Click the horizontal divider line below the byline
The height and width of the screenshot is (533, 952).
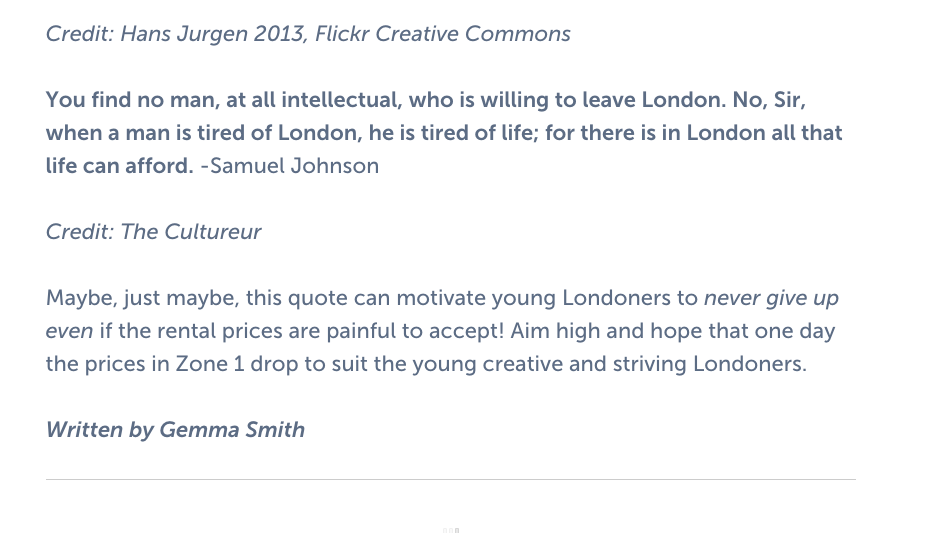(450, 480)
